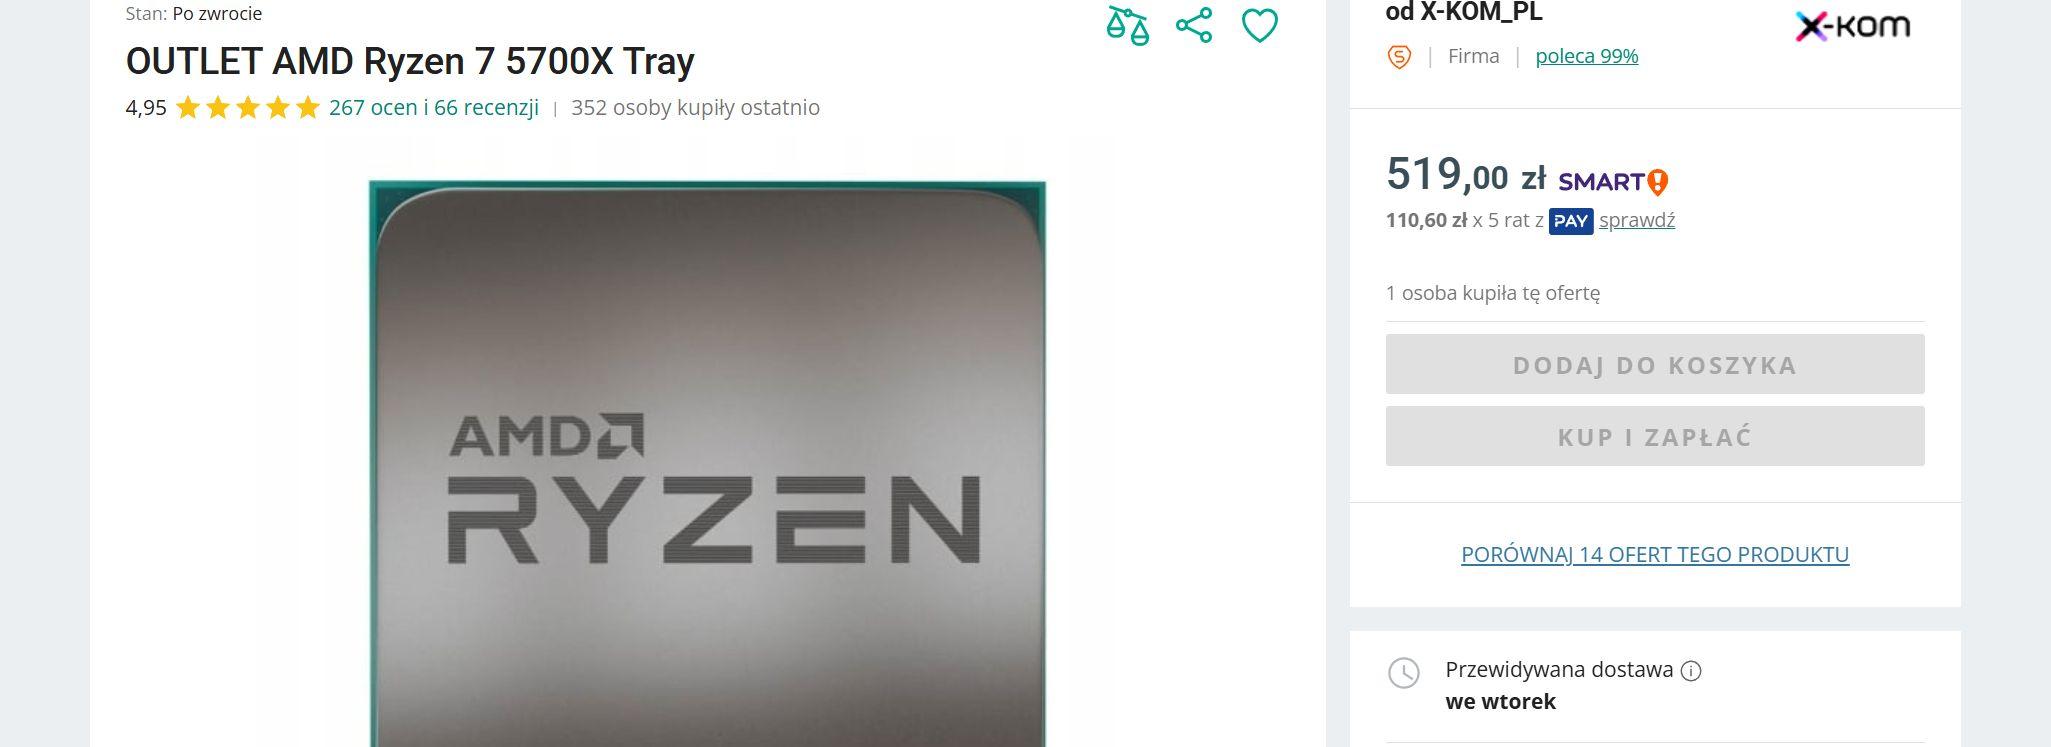Click the OUTLET AMD Ryzen 7 5700X Tray title

coord(410,61)
